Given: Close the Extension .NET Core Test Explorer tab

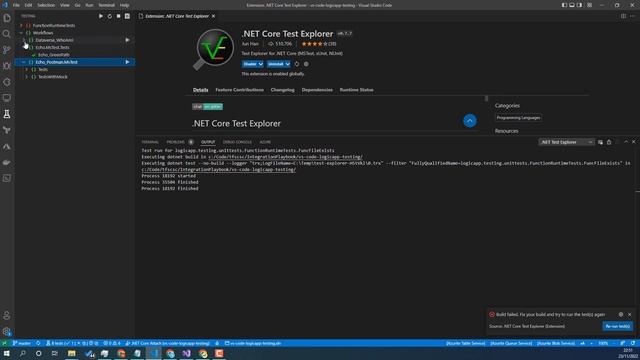Looking at the screenshot, I should 213,16.
